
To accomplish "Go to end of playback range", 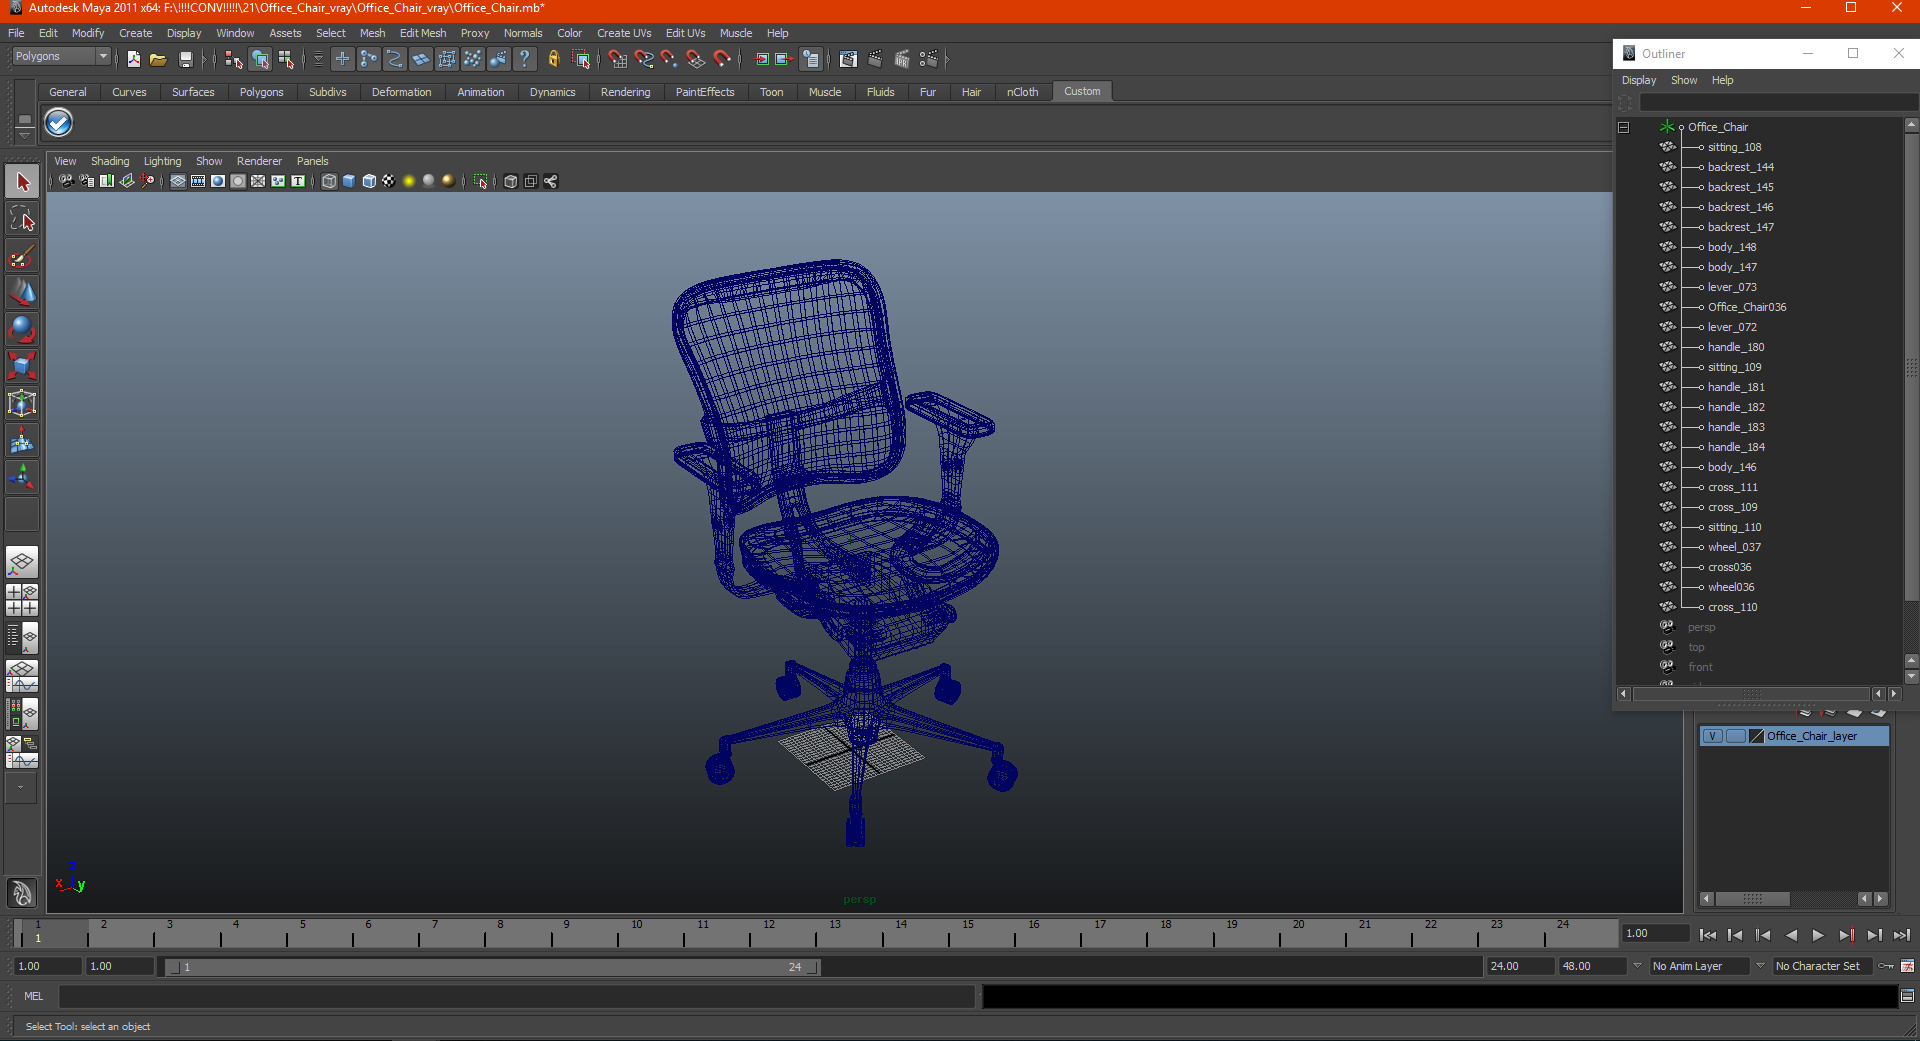I will (x=1902, y=935).
